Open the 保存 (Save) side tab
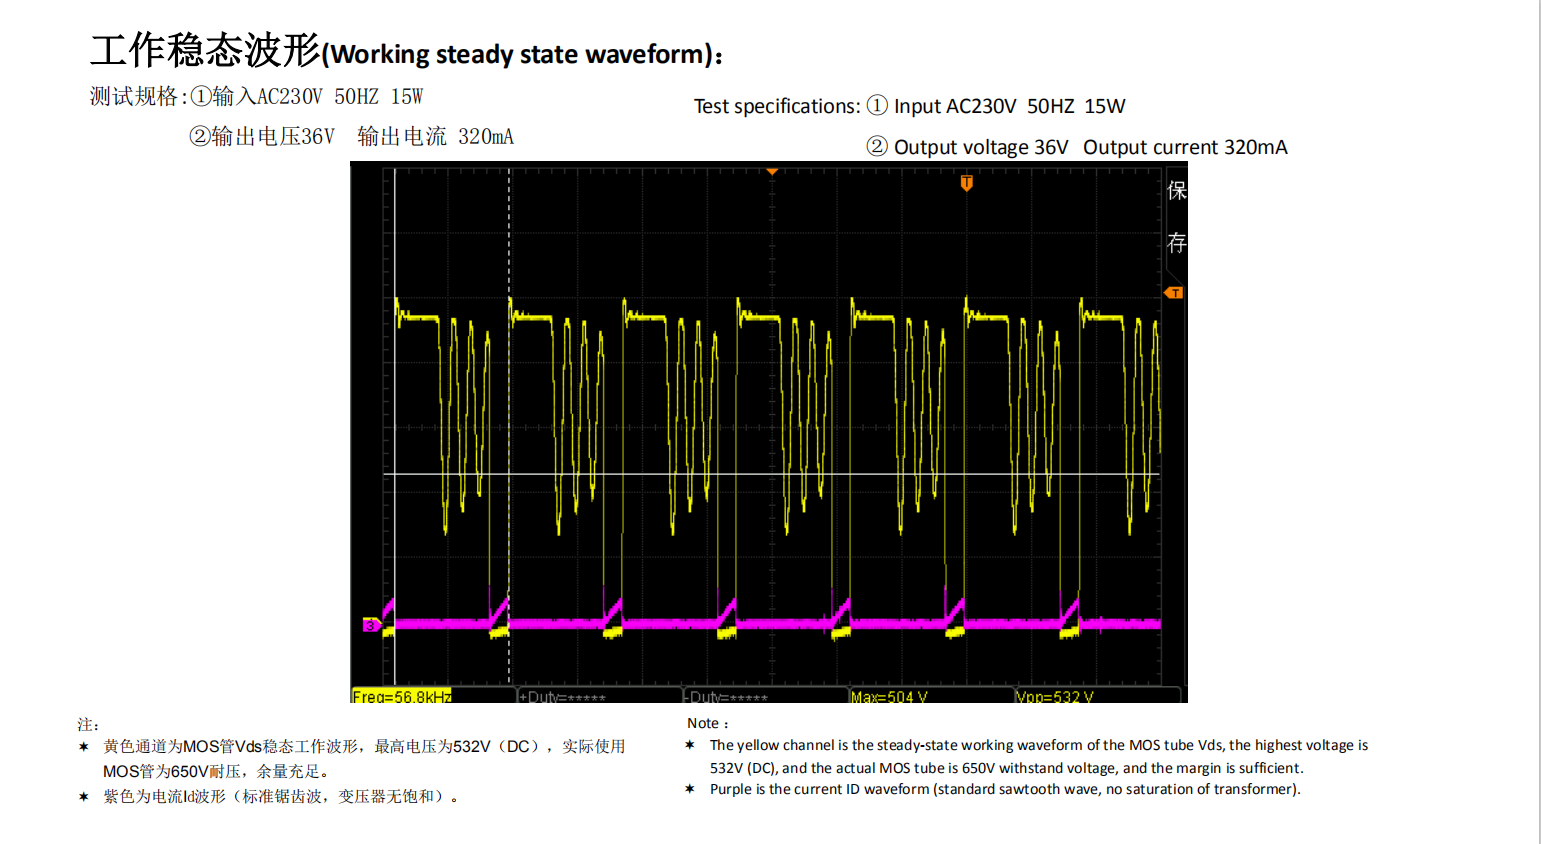Screen dimensions: 1541x844 (1176, 216)
